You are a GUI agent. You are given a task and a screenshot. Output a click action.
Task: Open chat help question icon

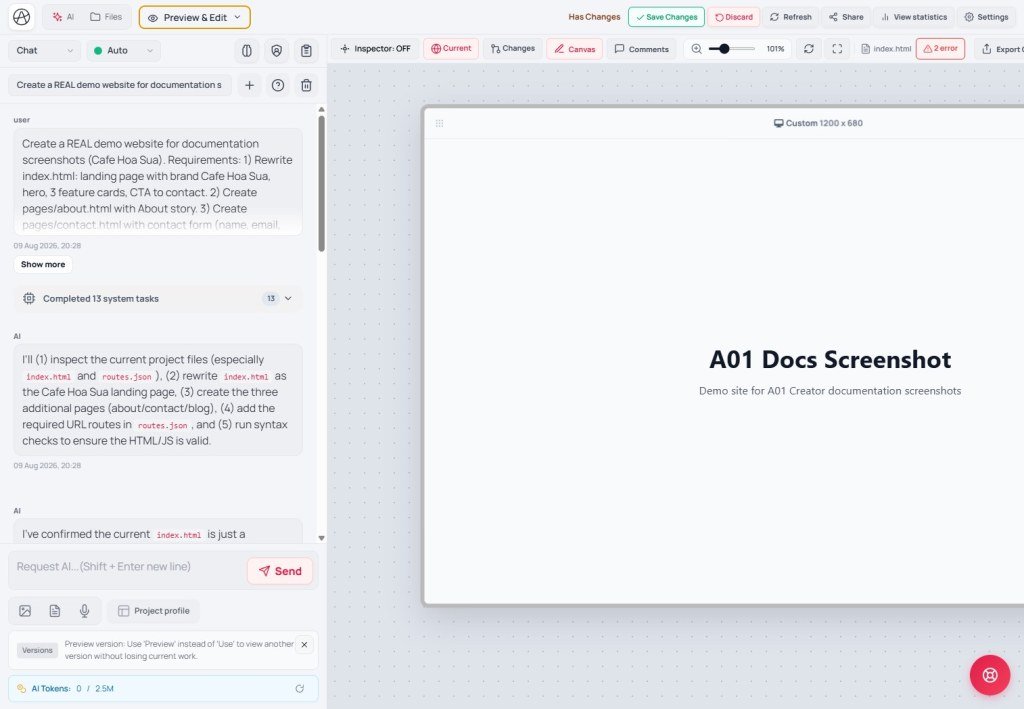pyautogui.click(x=278, y=85)
